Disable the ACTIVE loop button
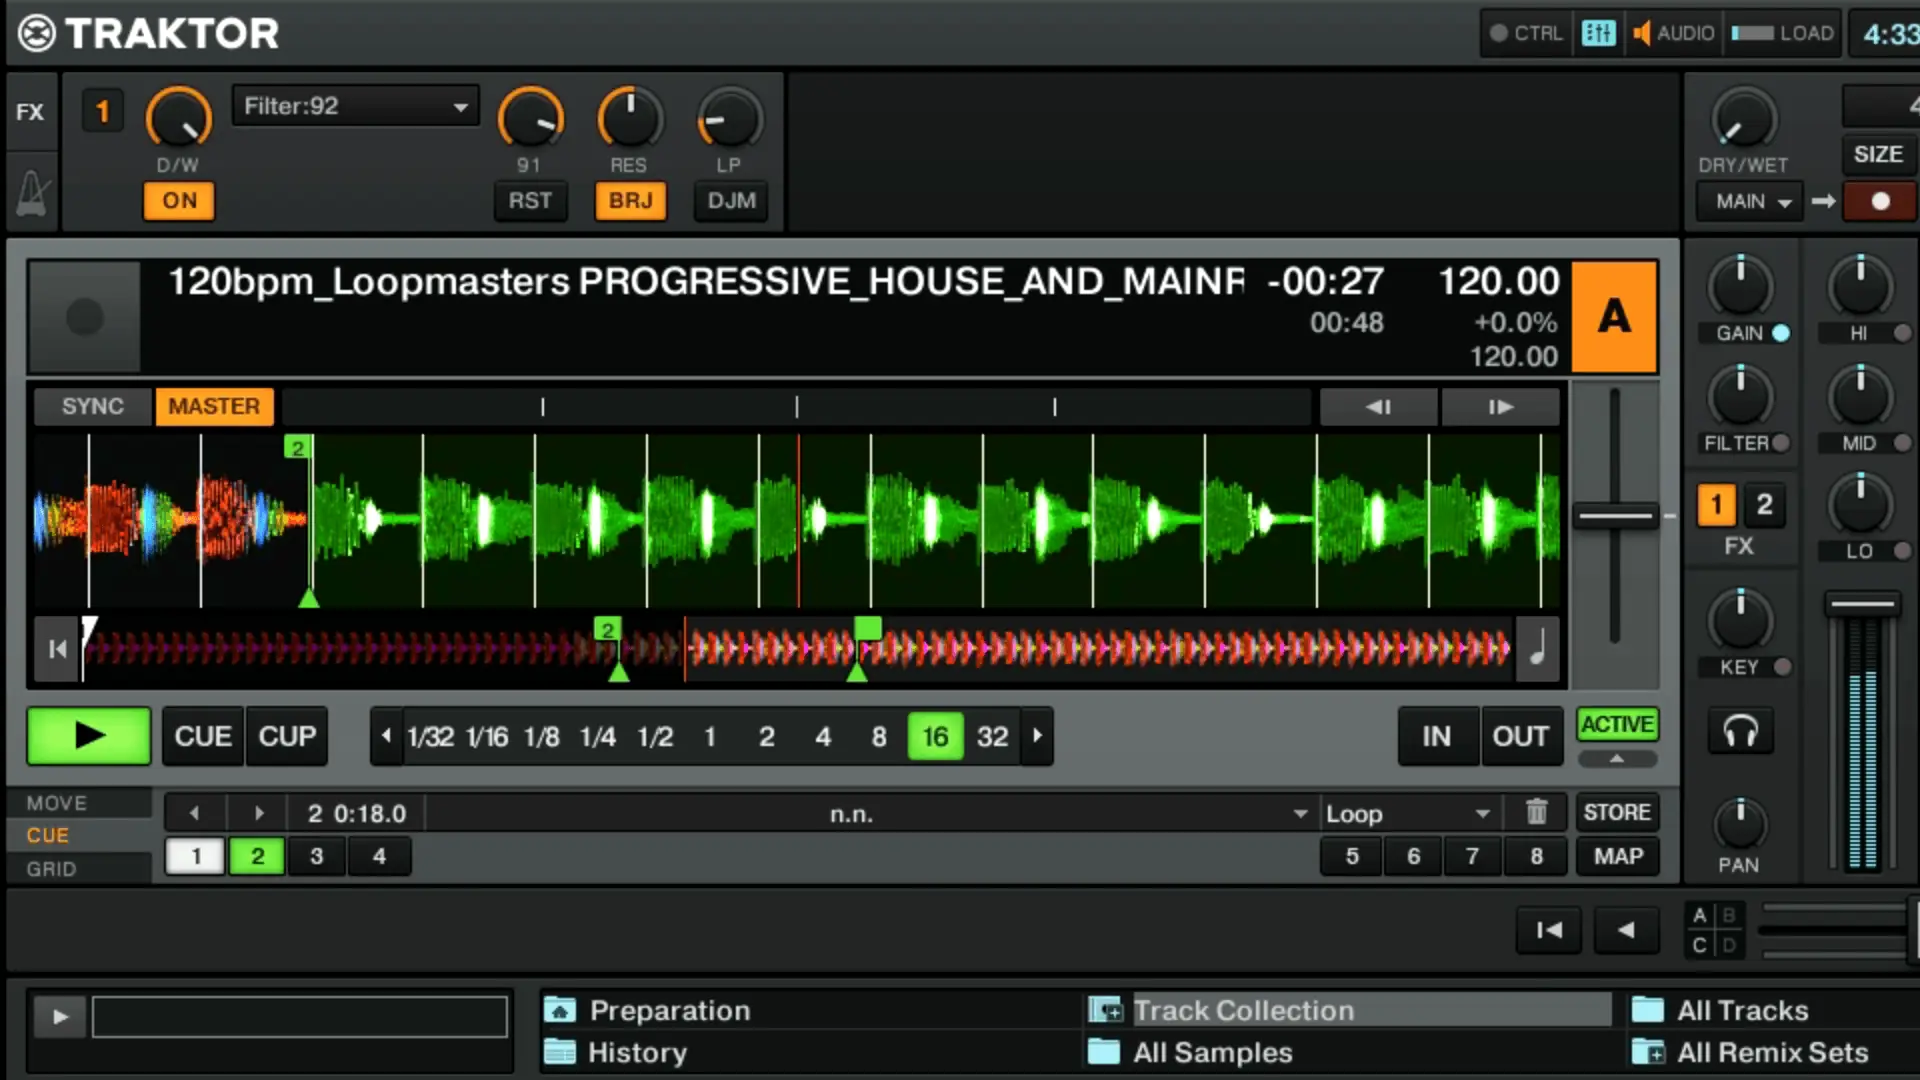 click(1616, 724)
